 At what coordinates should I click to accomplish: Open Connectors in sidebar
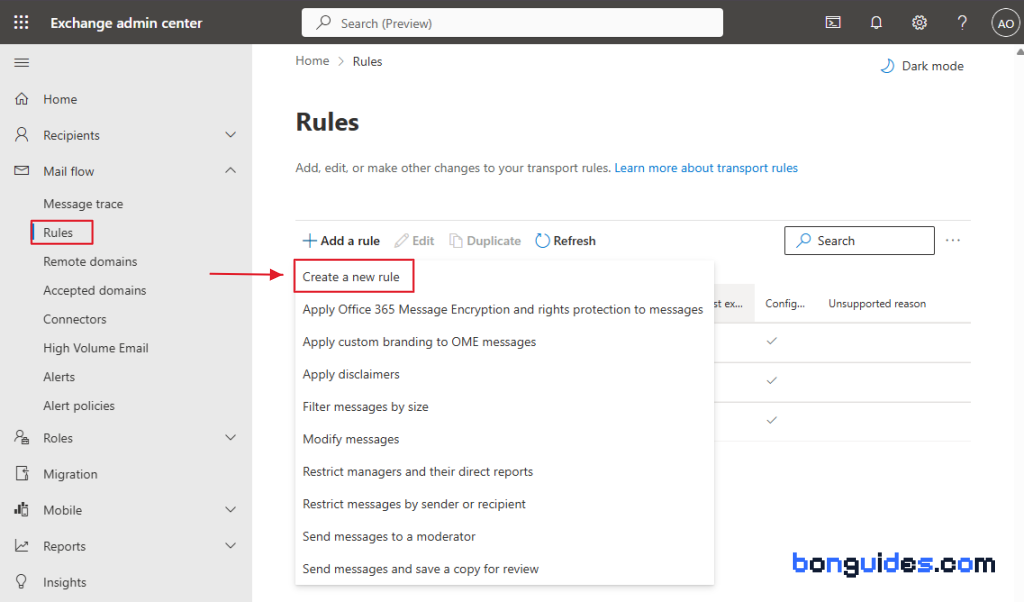(74, 319)
